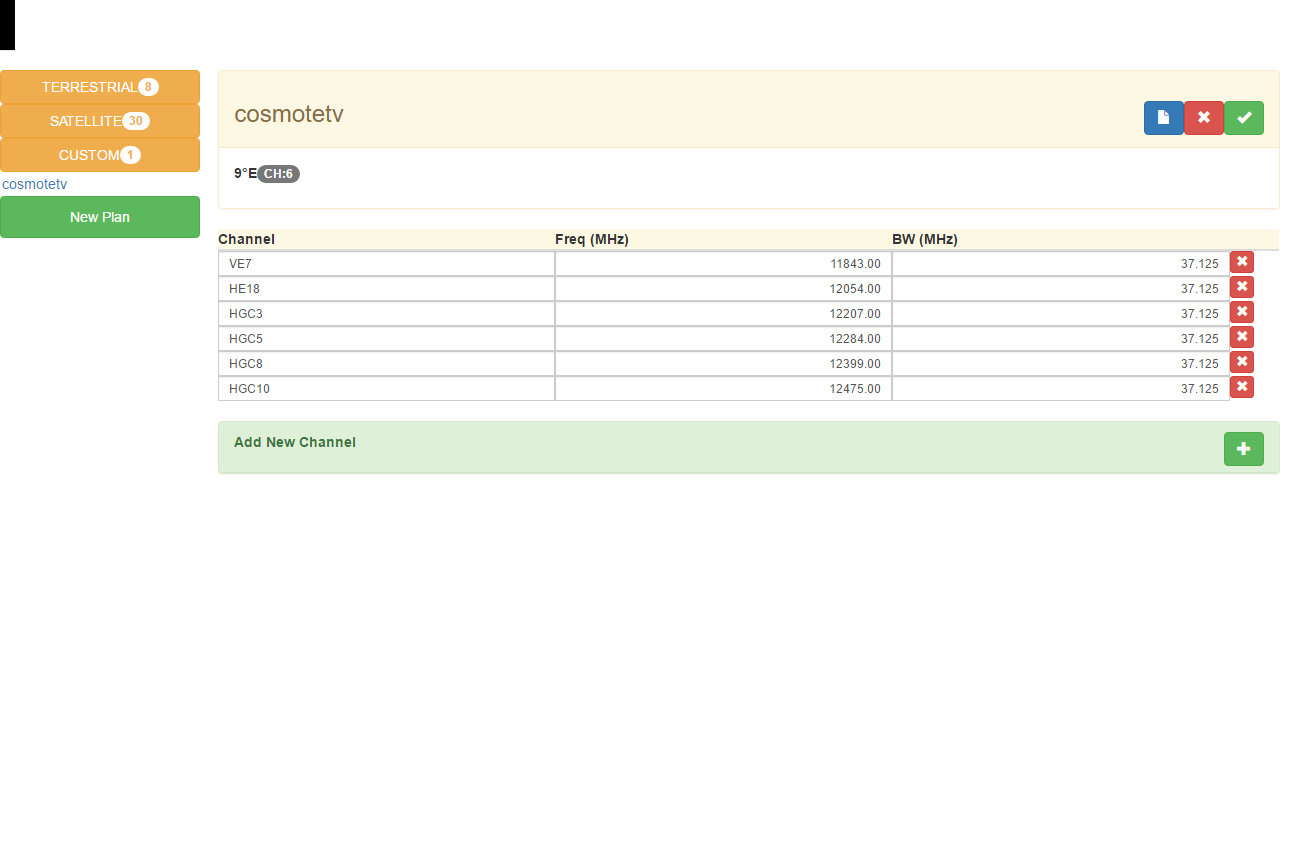Image resolution: width=1295 pixels, height=866 pixels.
Task: Click the 12284.00 frequency field
Action: [723, 339]
